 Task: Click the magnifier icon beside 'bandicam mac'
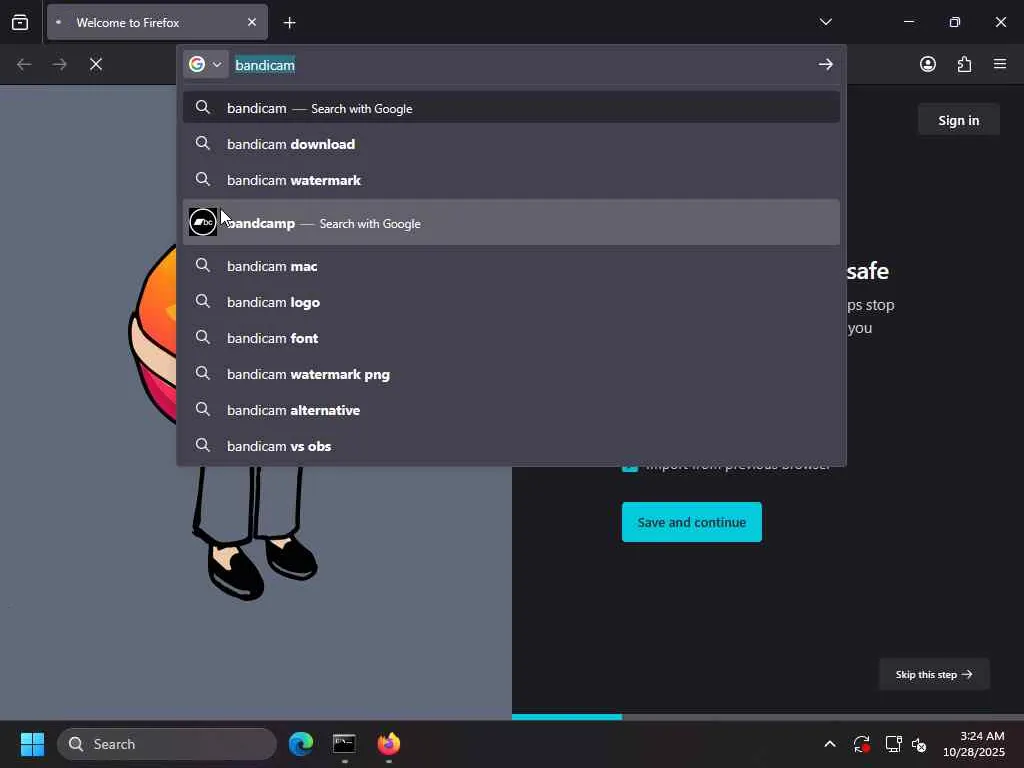pyautogui.click(x=203, y=265)
